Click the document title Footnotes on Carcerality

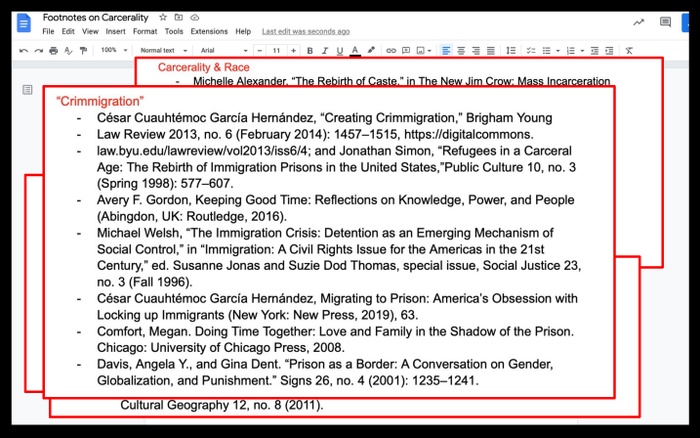(96, 17)
